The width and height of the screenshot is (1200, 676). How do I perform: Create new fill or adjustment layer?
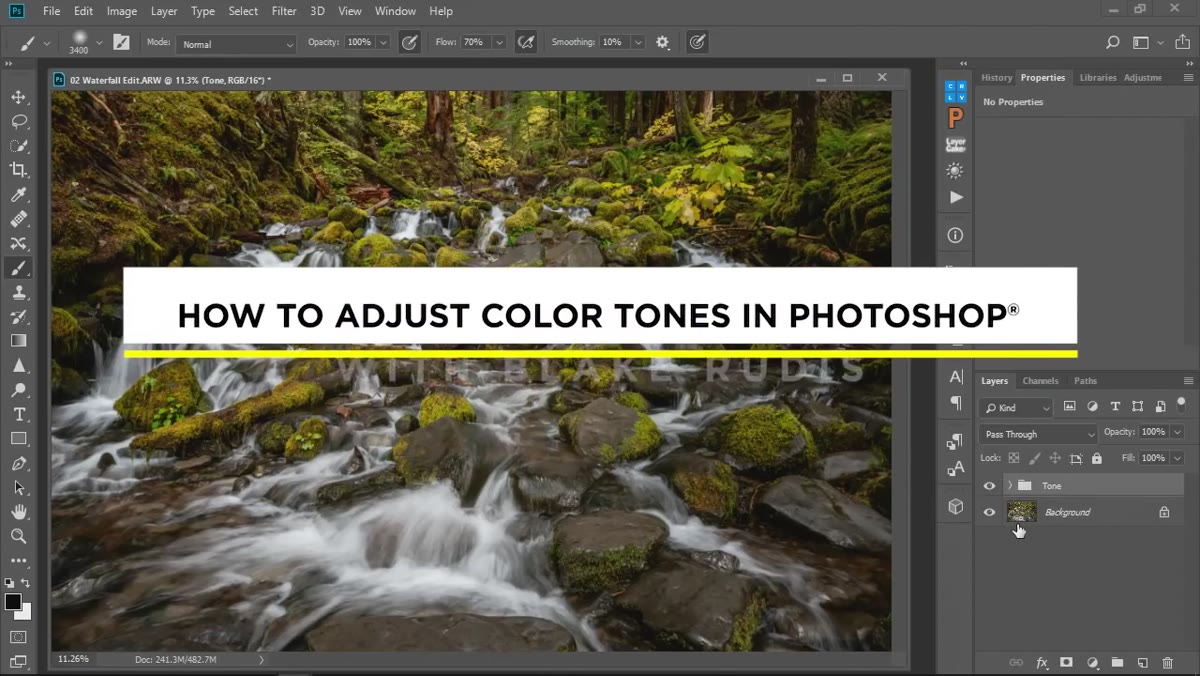click(1092, 662)
